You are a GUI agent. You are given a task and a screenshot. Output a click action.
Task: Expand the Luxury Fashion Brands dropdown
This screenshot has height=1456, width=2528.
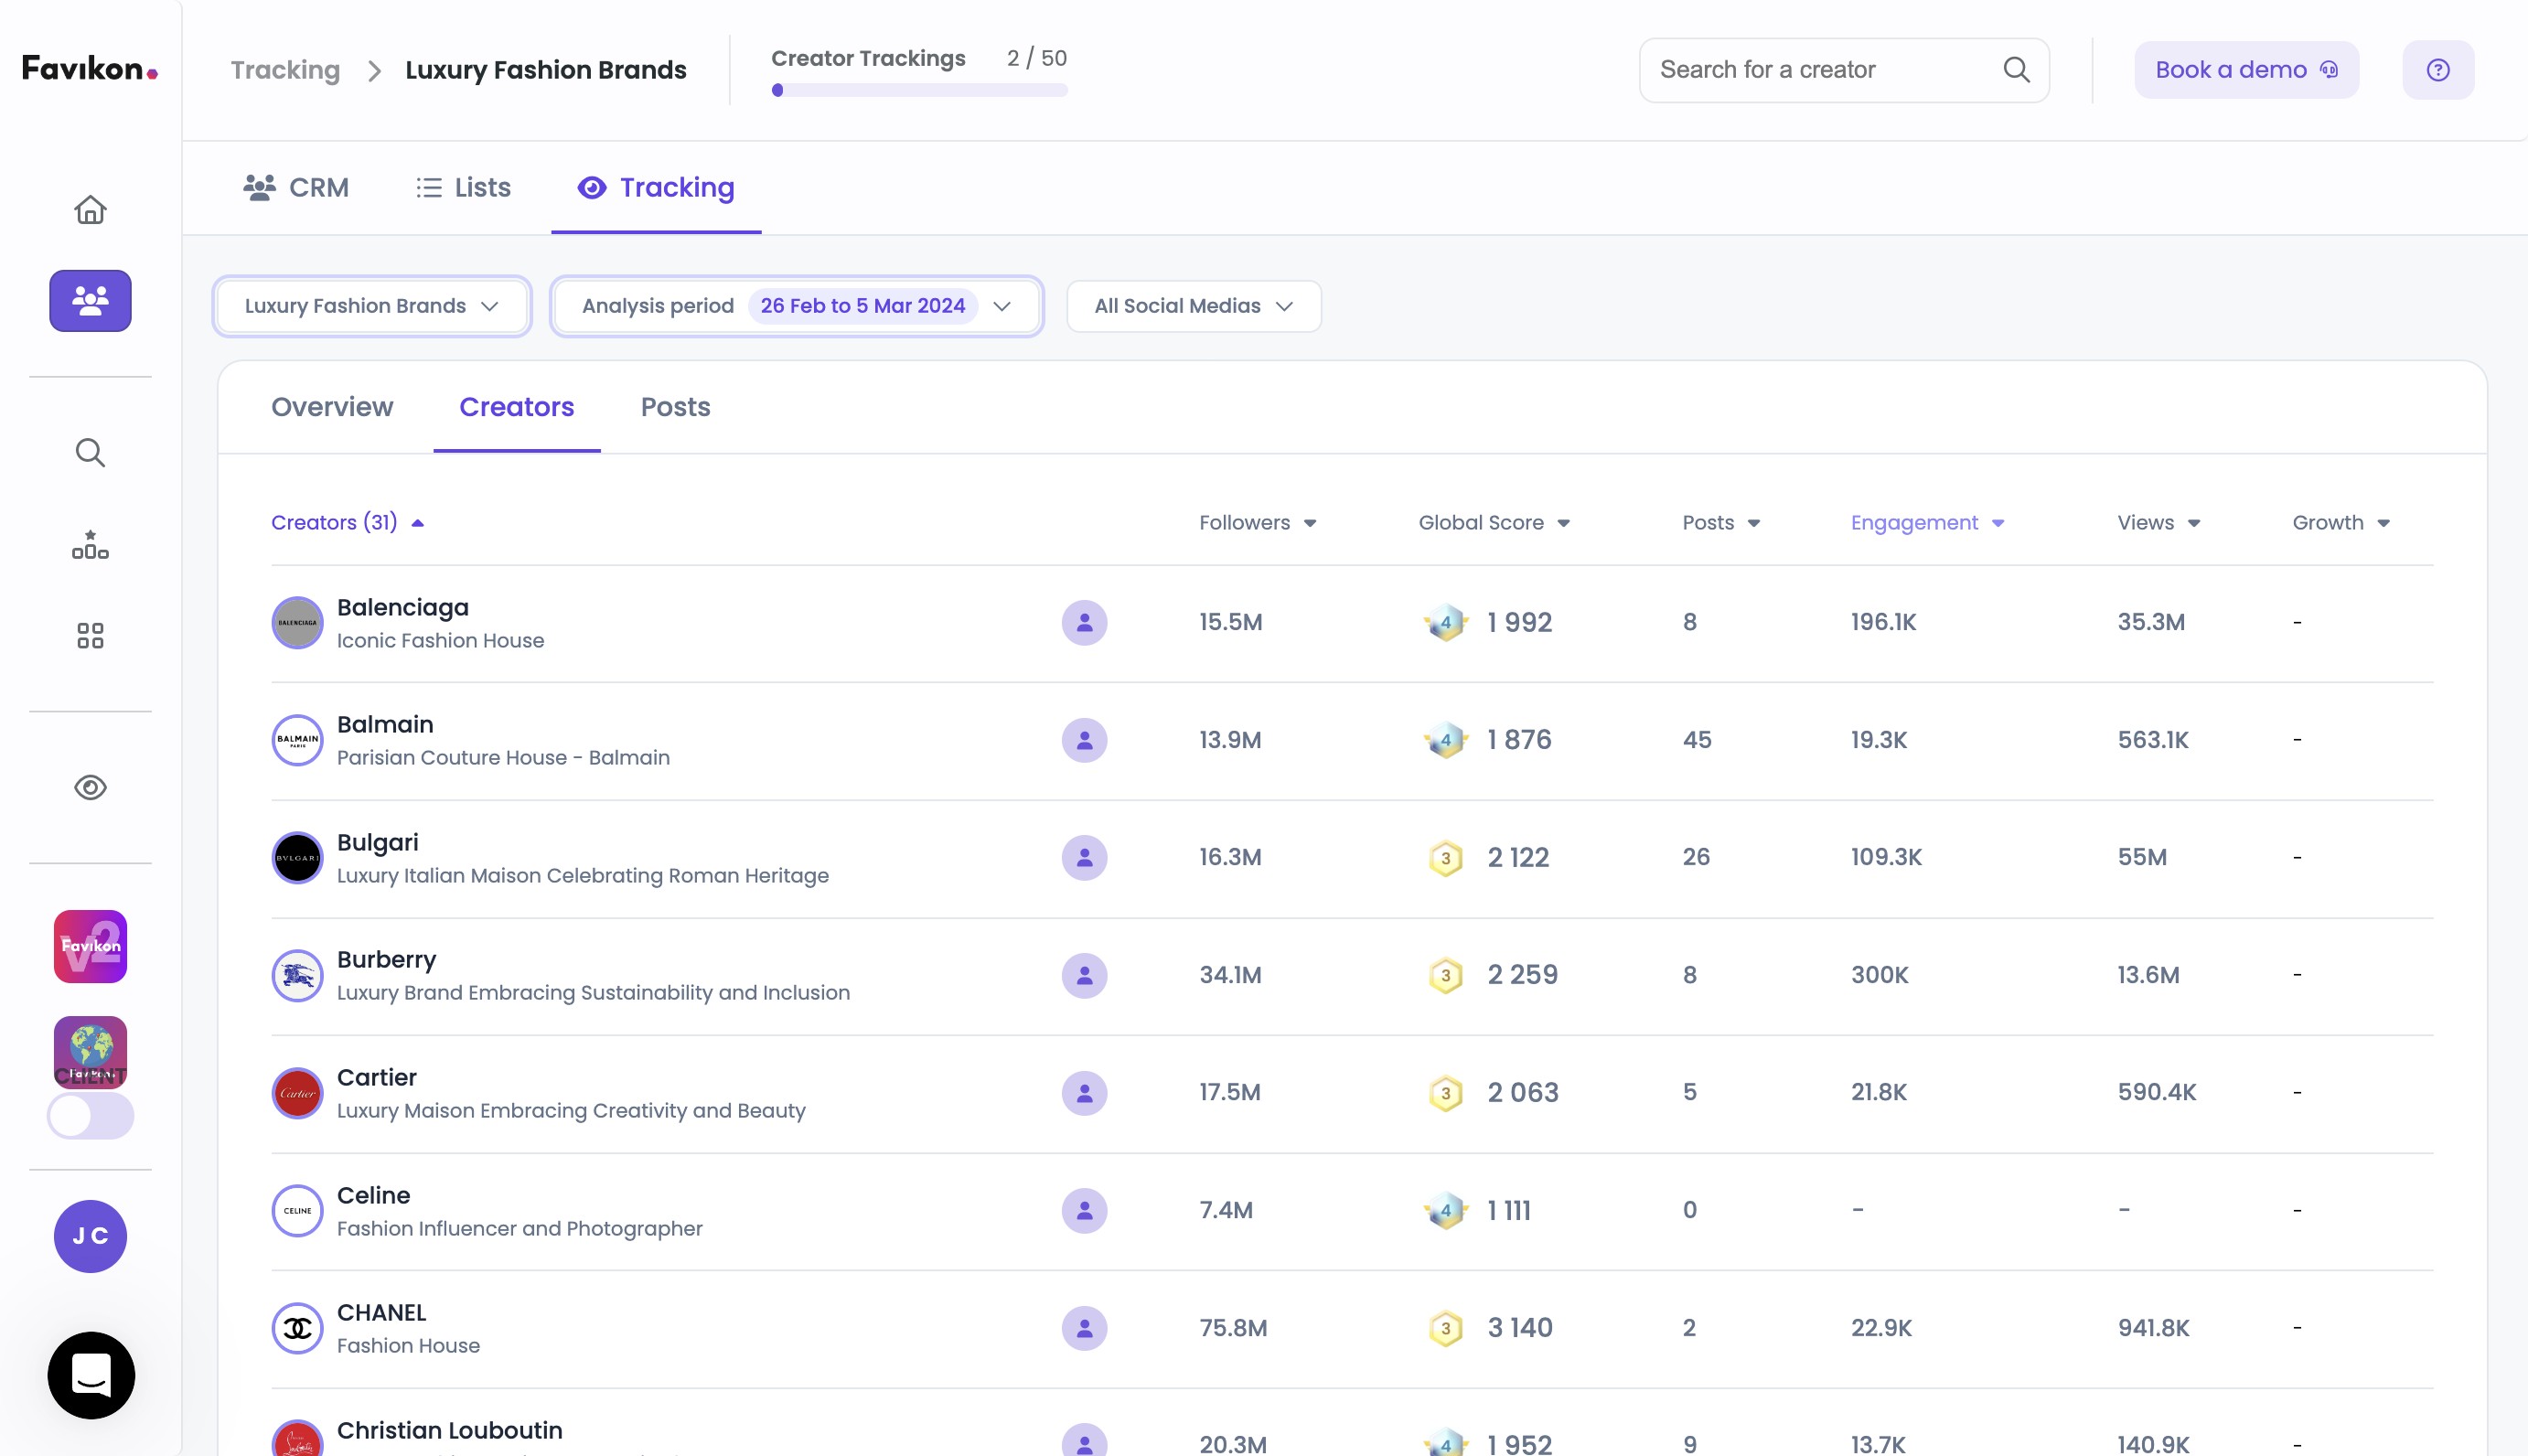371,306
